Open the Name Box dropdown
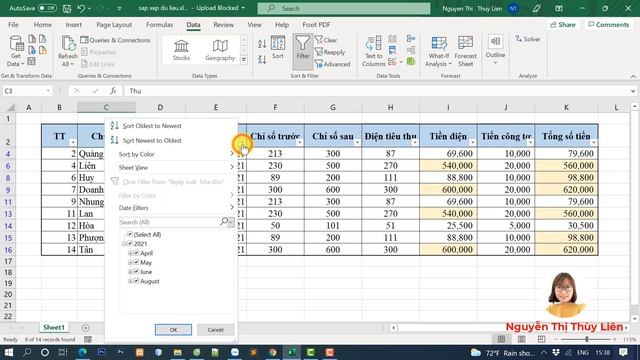The width and height of the screenshot is (640, 360). pos(48,91)
